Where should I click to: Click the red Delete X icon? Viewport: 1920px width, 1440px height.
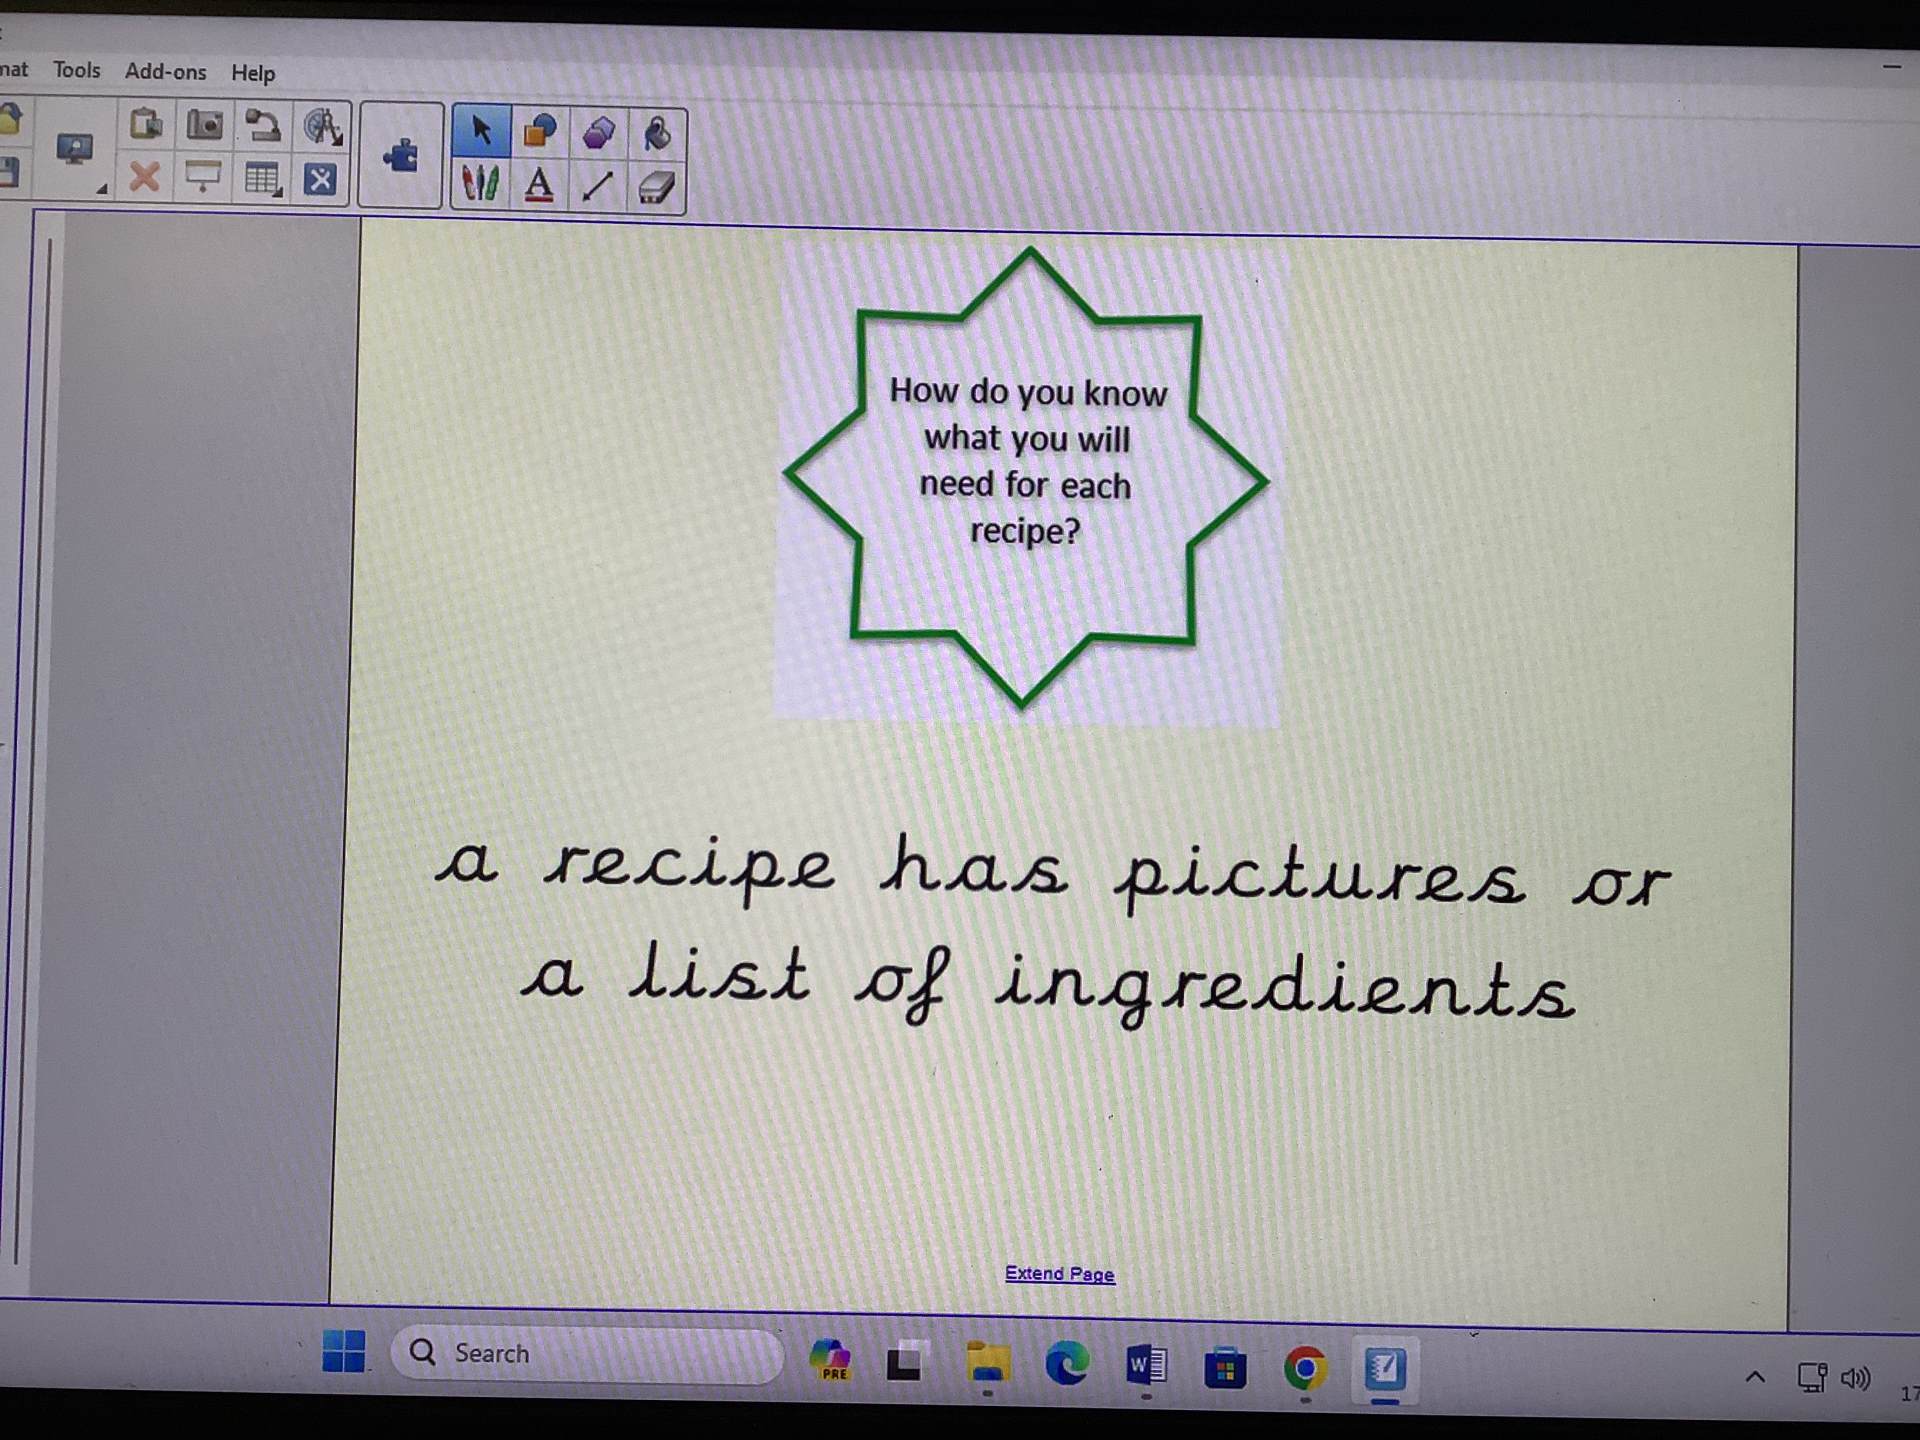[x=145, y=178]
